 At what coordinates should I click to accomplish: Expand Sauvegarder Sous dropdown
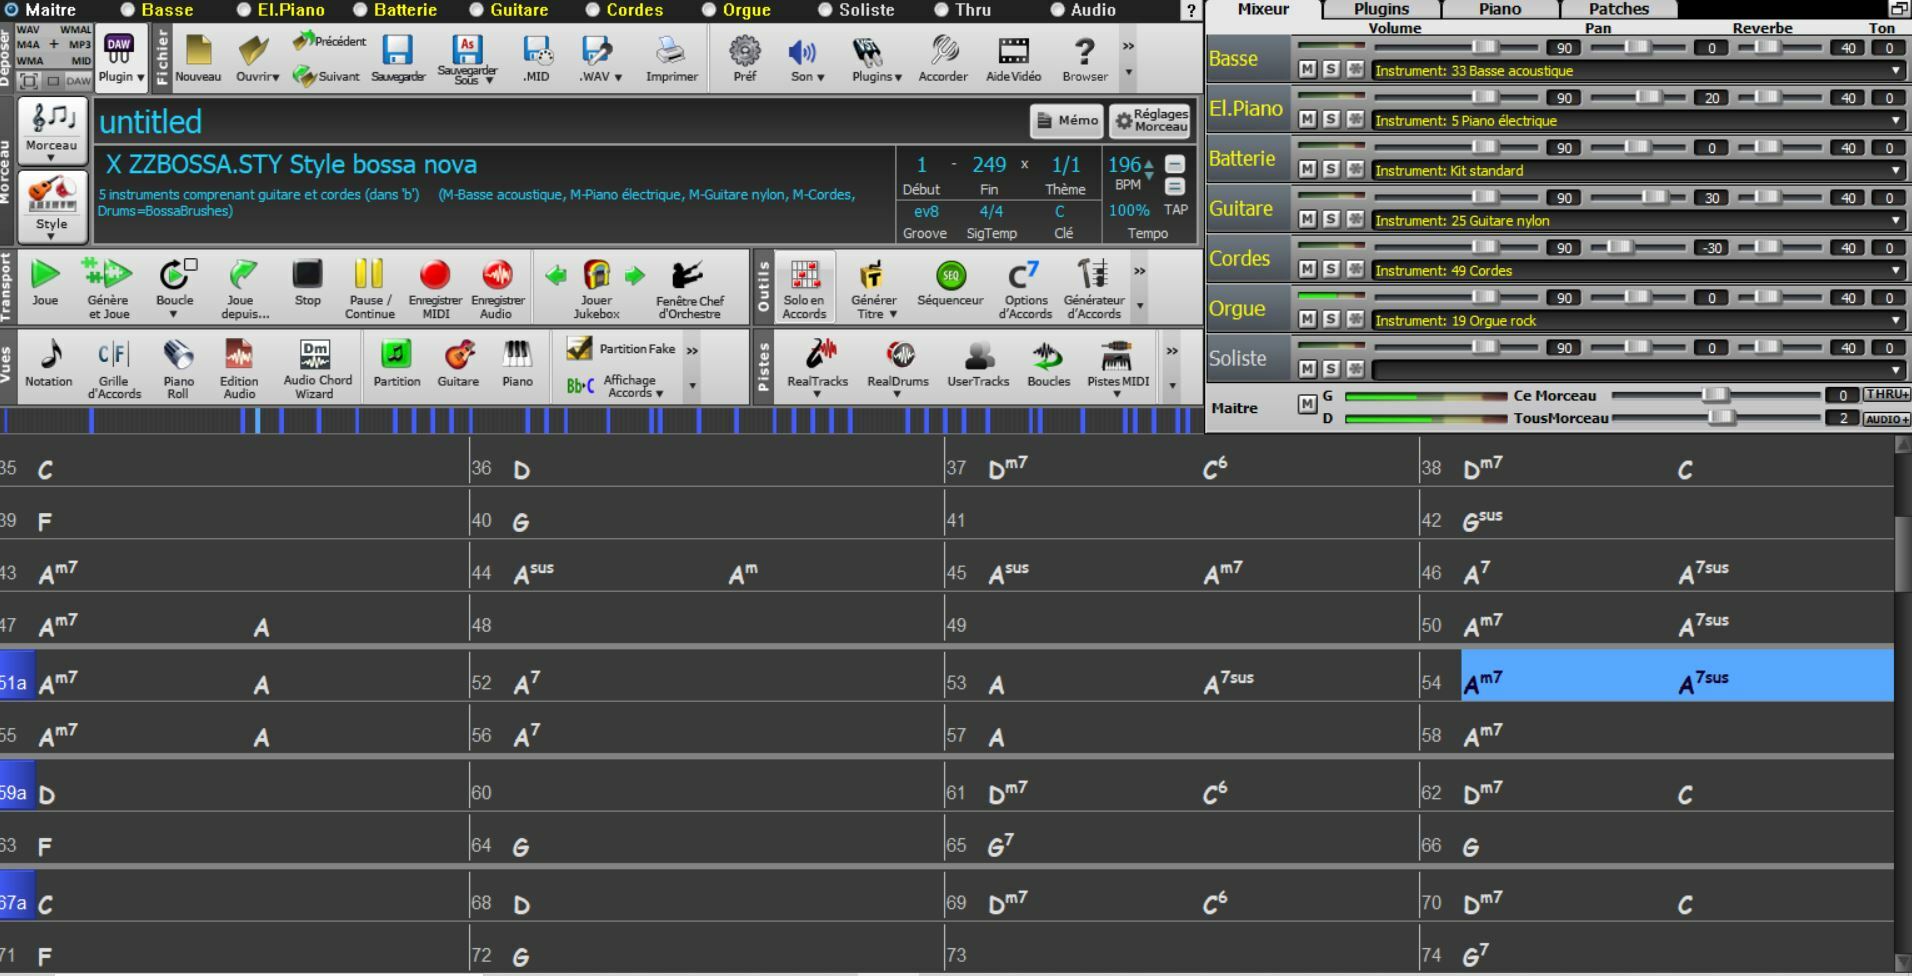pyautogui.click(x=490, y=80)
